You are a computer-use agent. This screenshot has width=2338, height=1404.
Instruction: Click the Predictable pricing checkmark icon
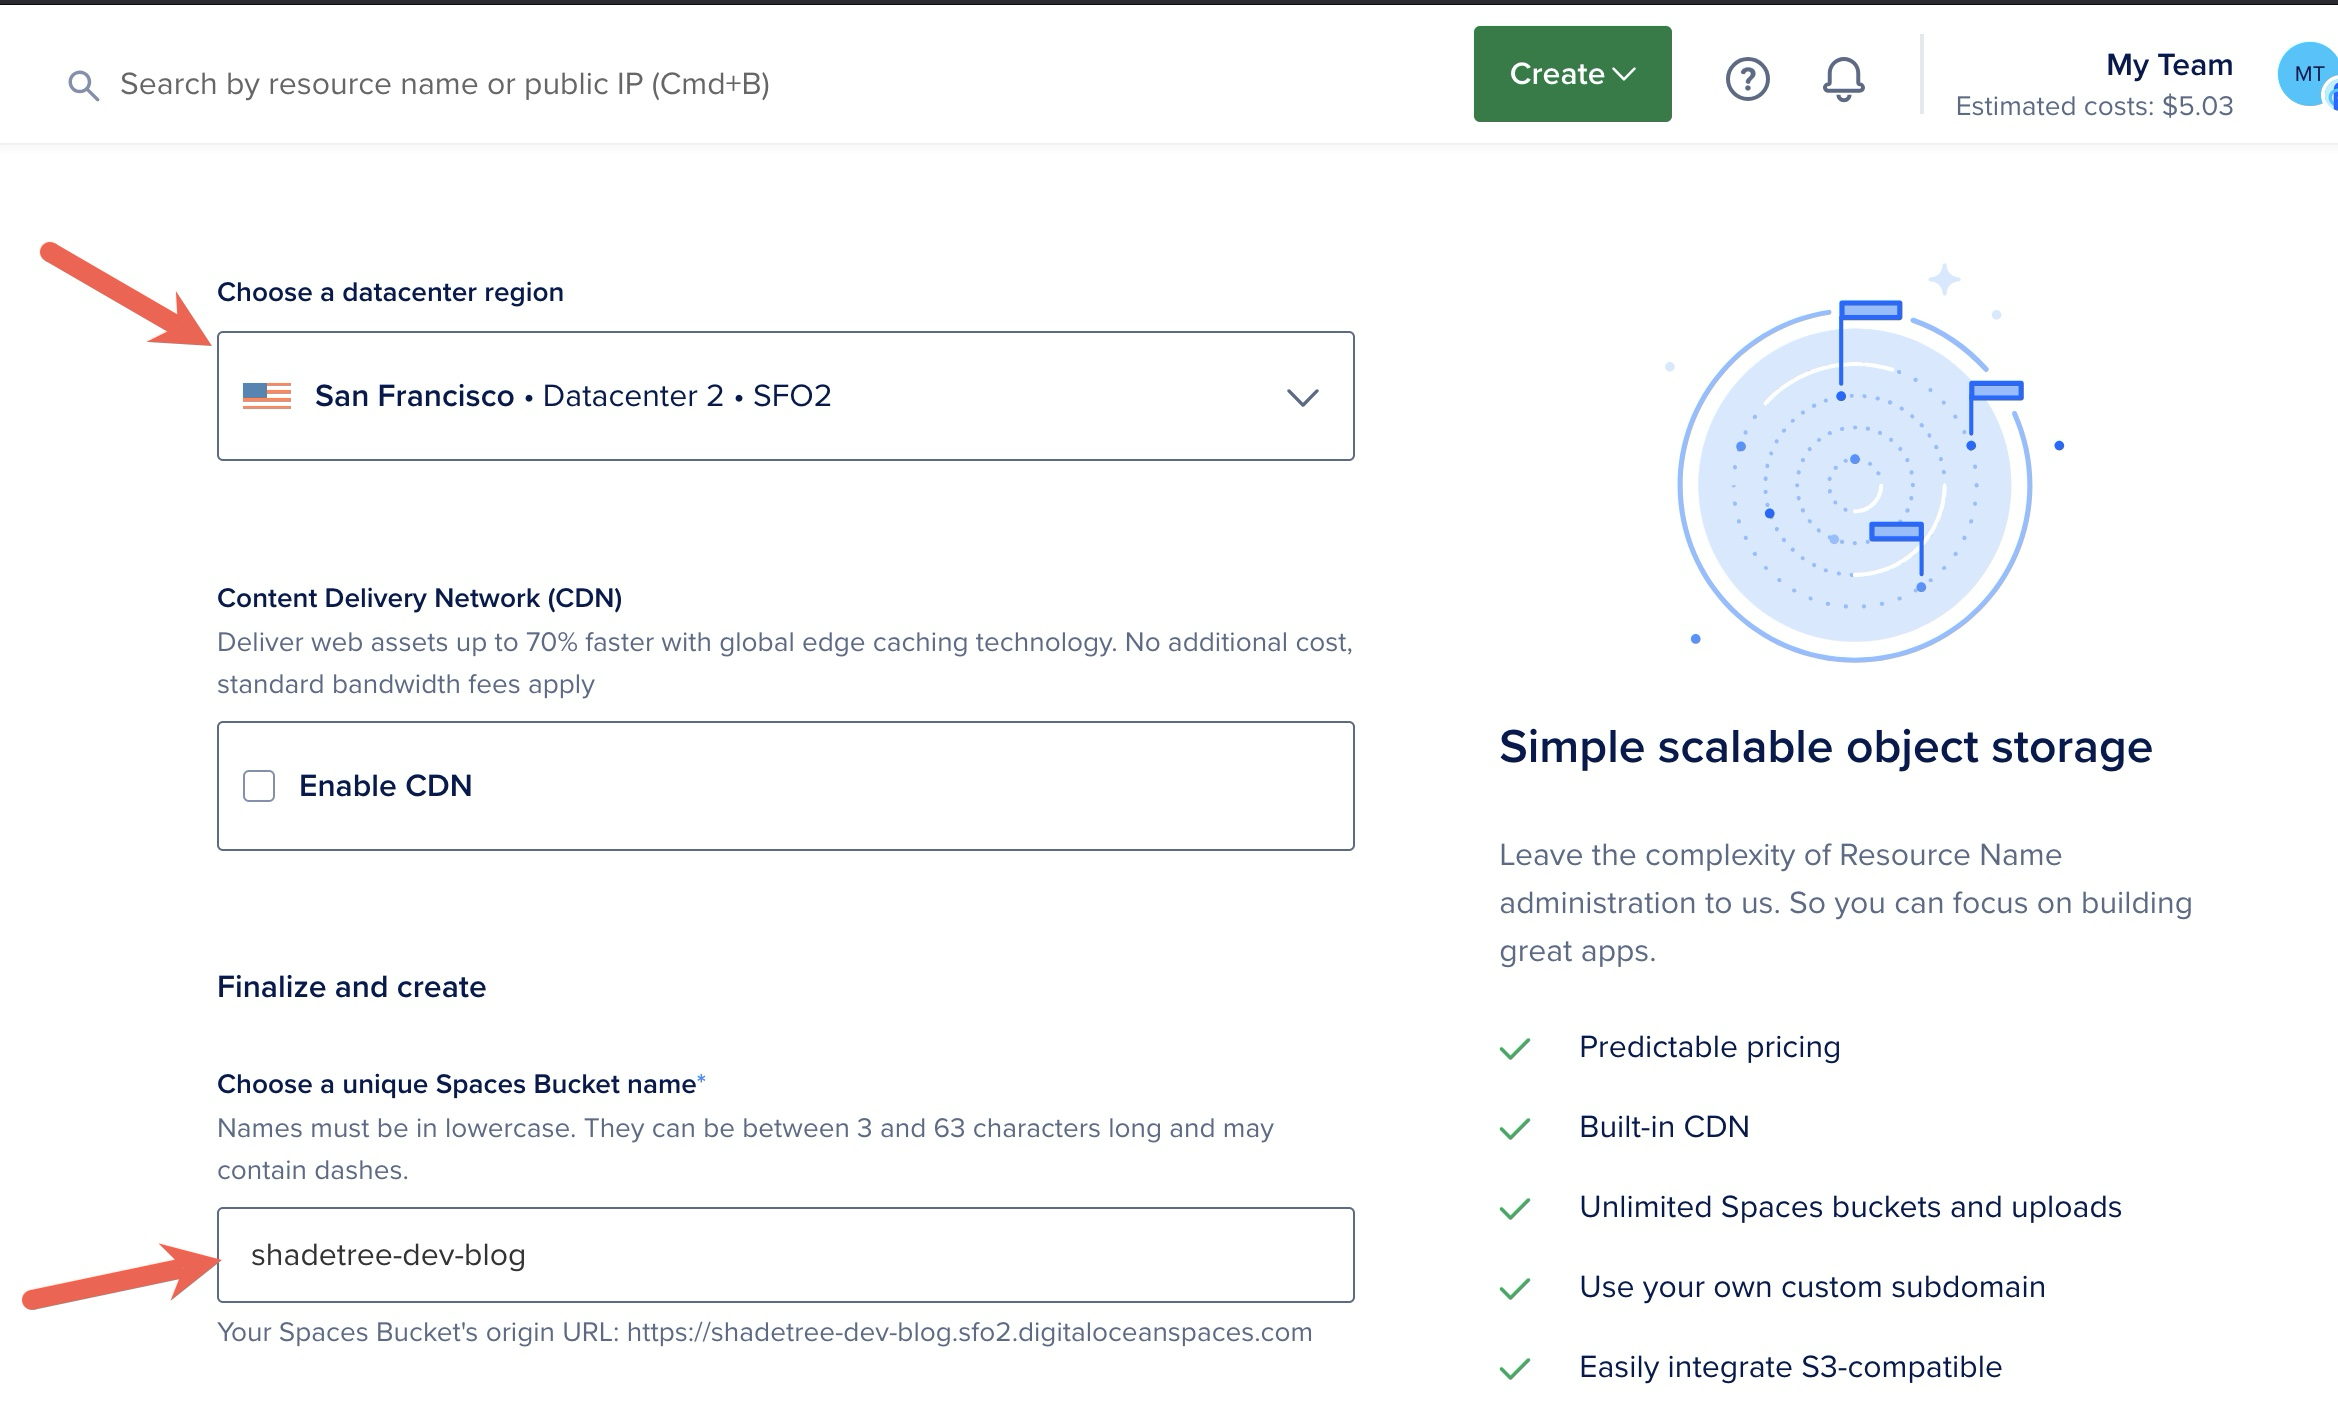point(1515,1048)
